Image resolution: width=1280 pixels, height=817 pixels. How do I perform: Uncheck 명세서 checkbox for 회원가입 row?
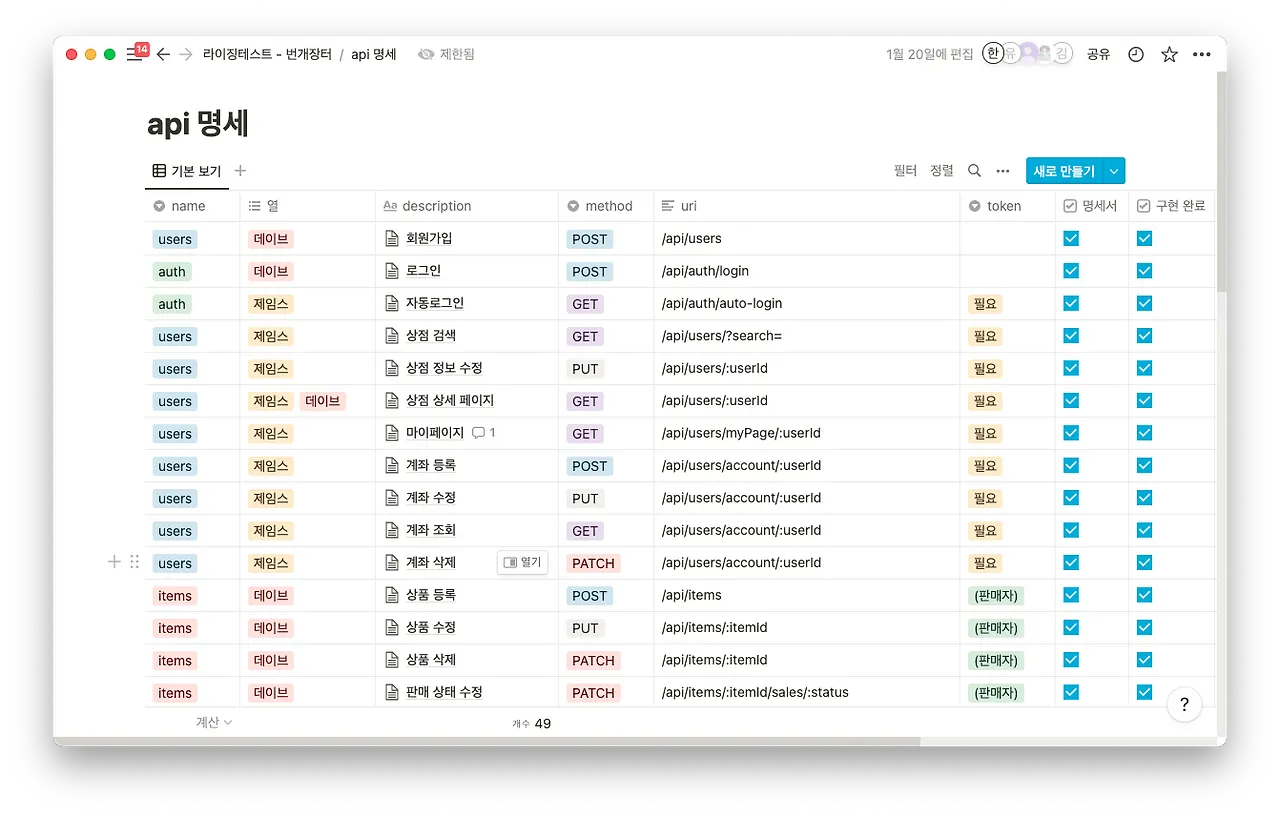tap(1071, 239)
